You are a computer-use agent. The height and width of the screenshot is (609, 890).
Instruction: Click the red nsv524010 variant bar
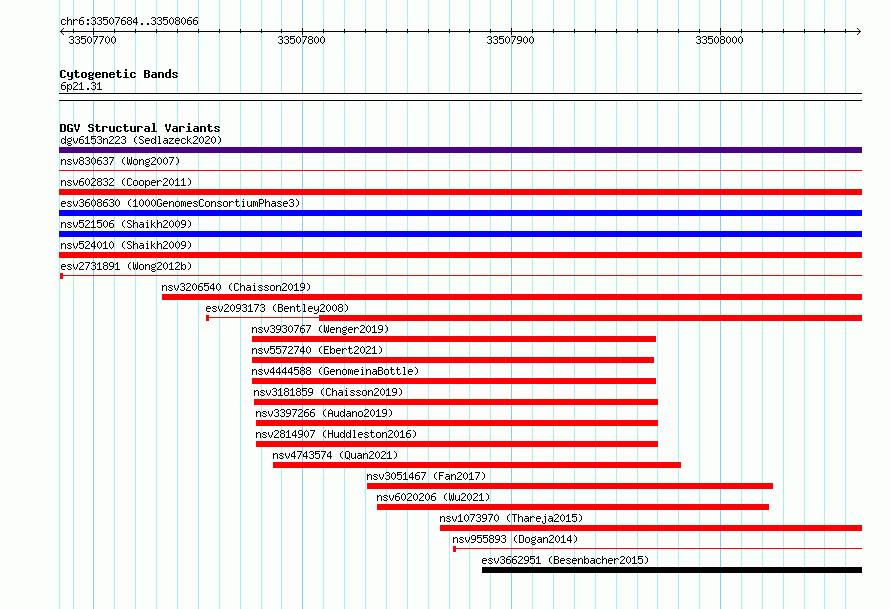click(x=460, y=255)
